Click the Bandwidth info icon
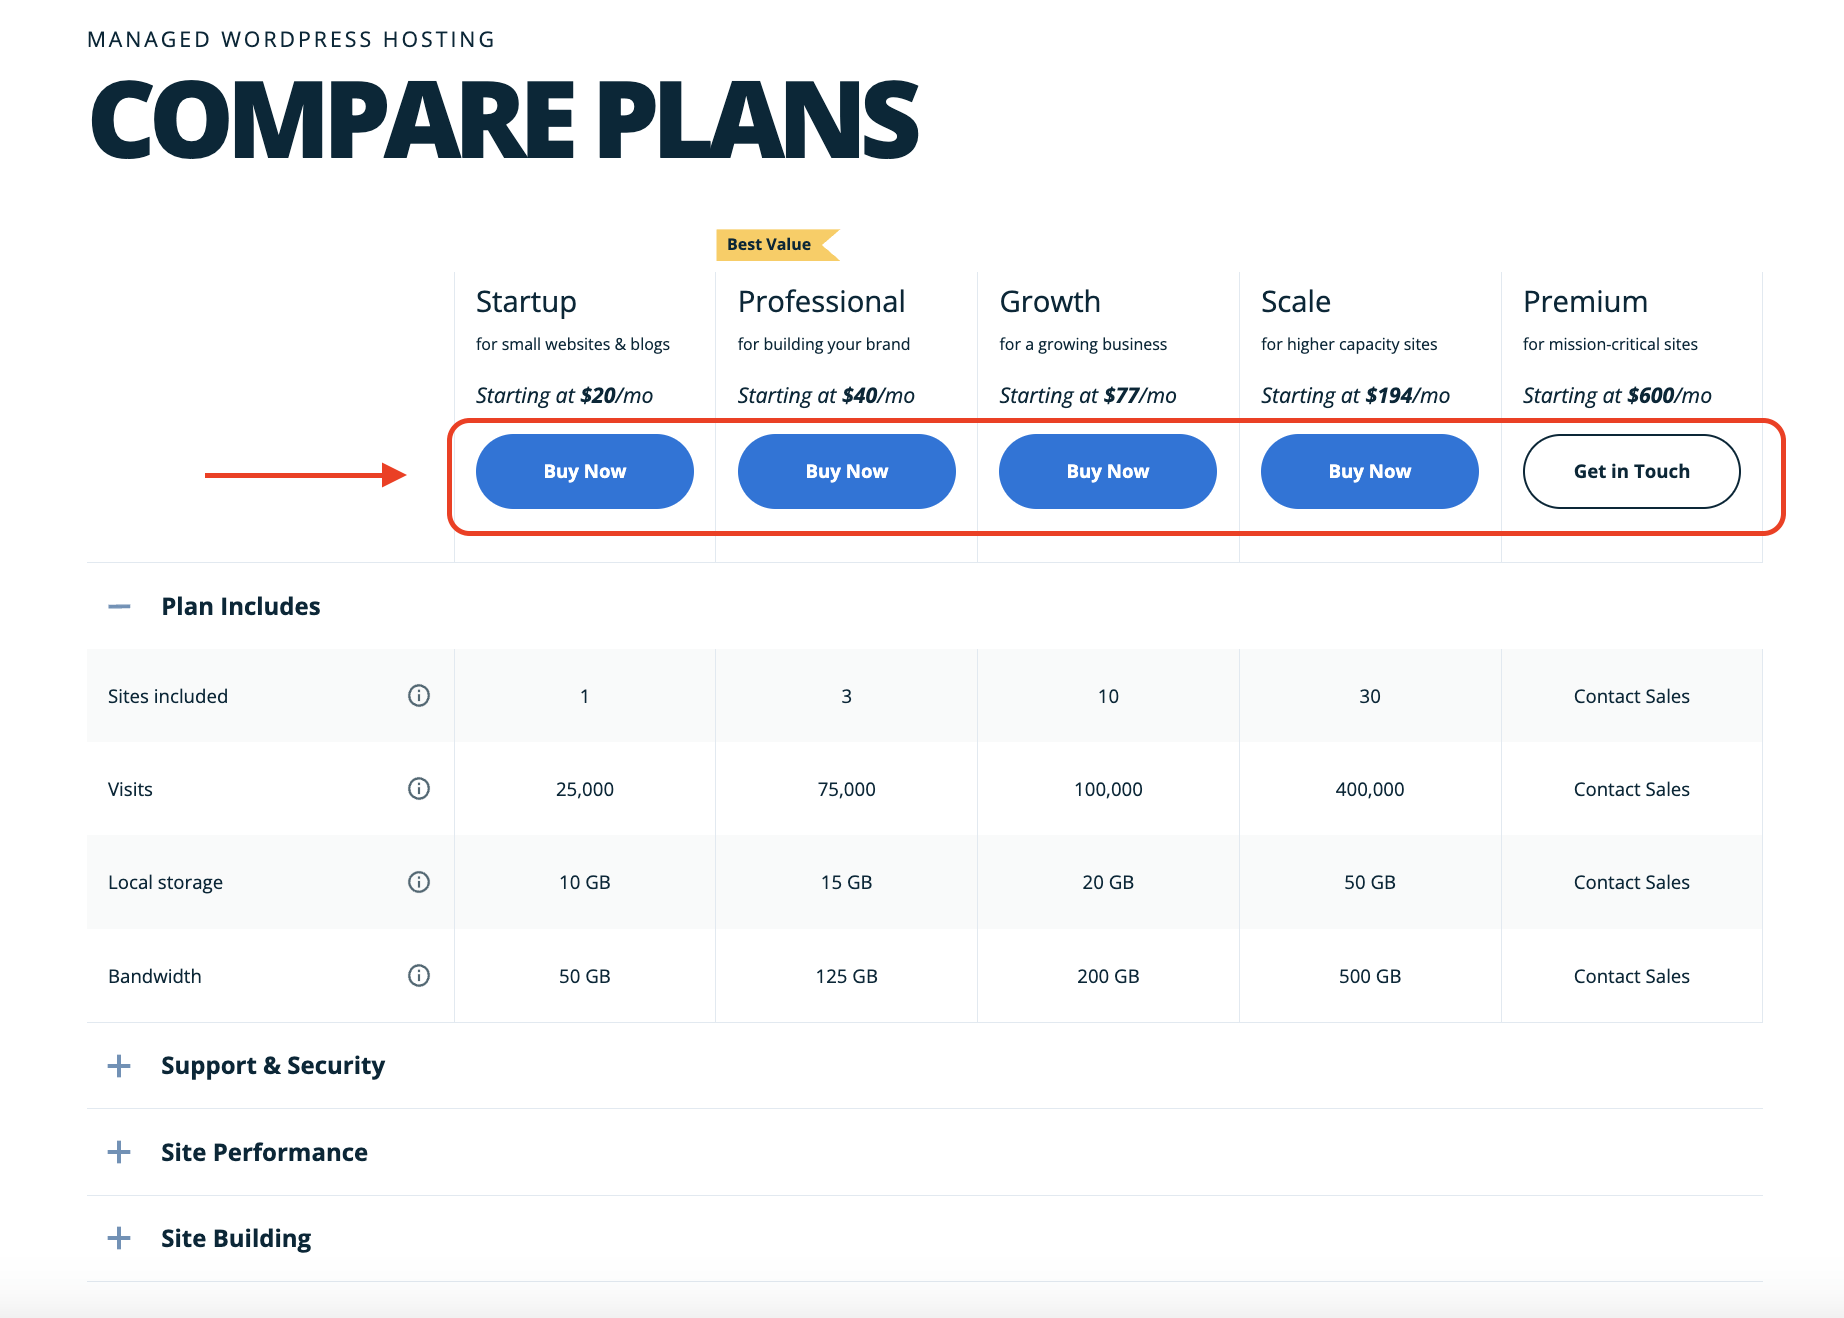Image resolution: width=1844 pixels, height=1318 pixels. pyautogui.click(x=419, y=975)
